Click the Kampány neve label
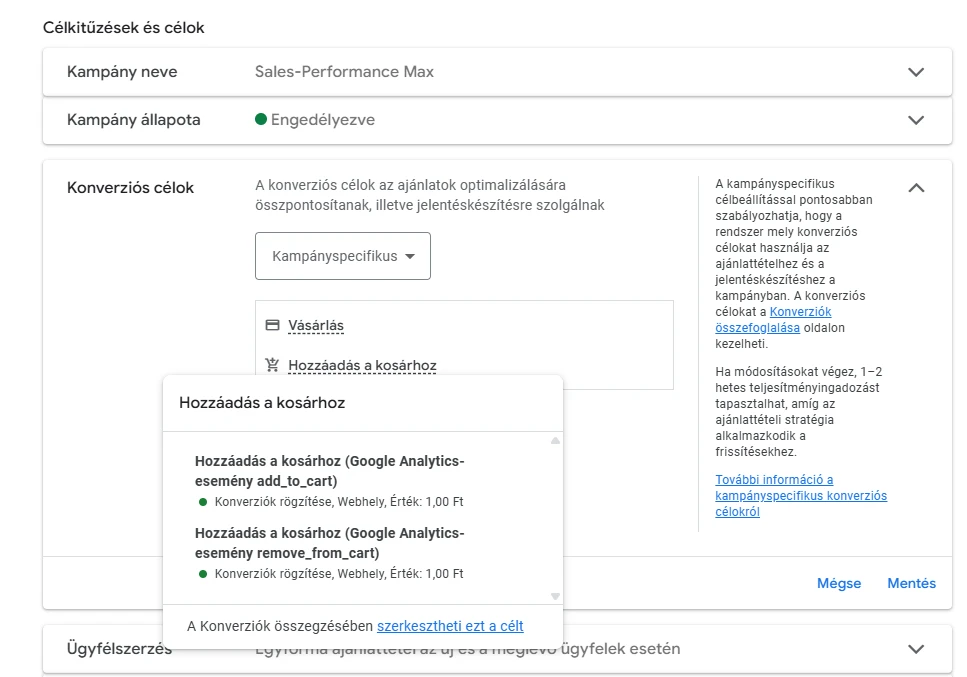 [x=122, y=72]
